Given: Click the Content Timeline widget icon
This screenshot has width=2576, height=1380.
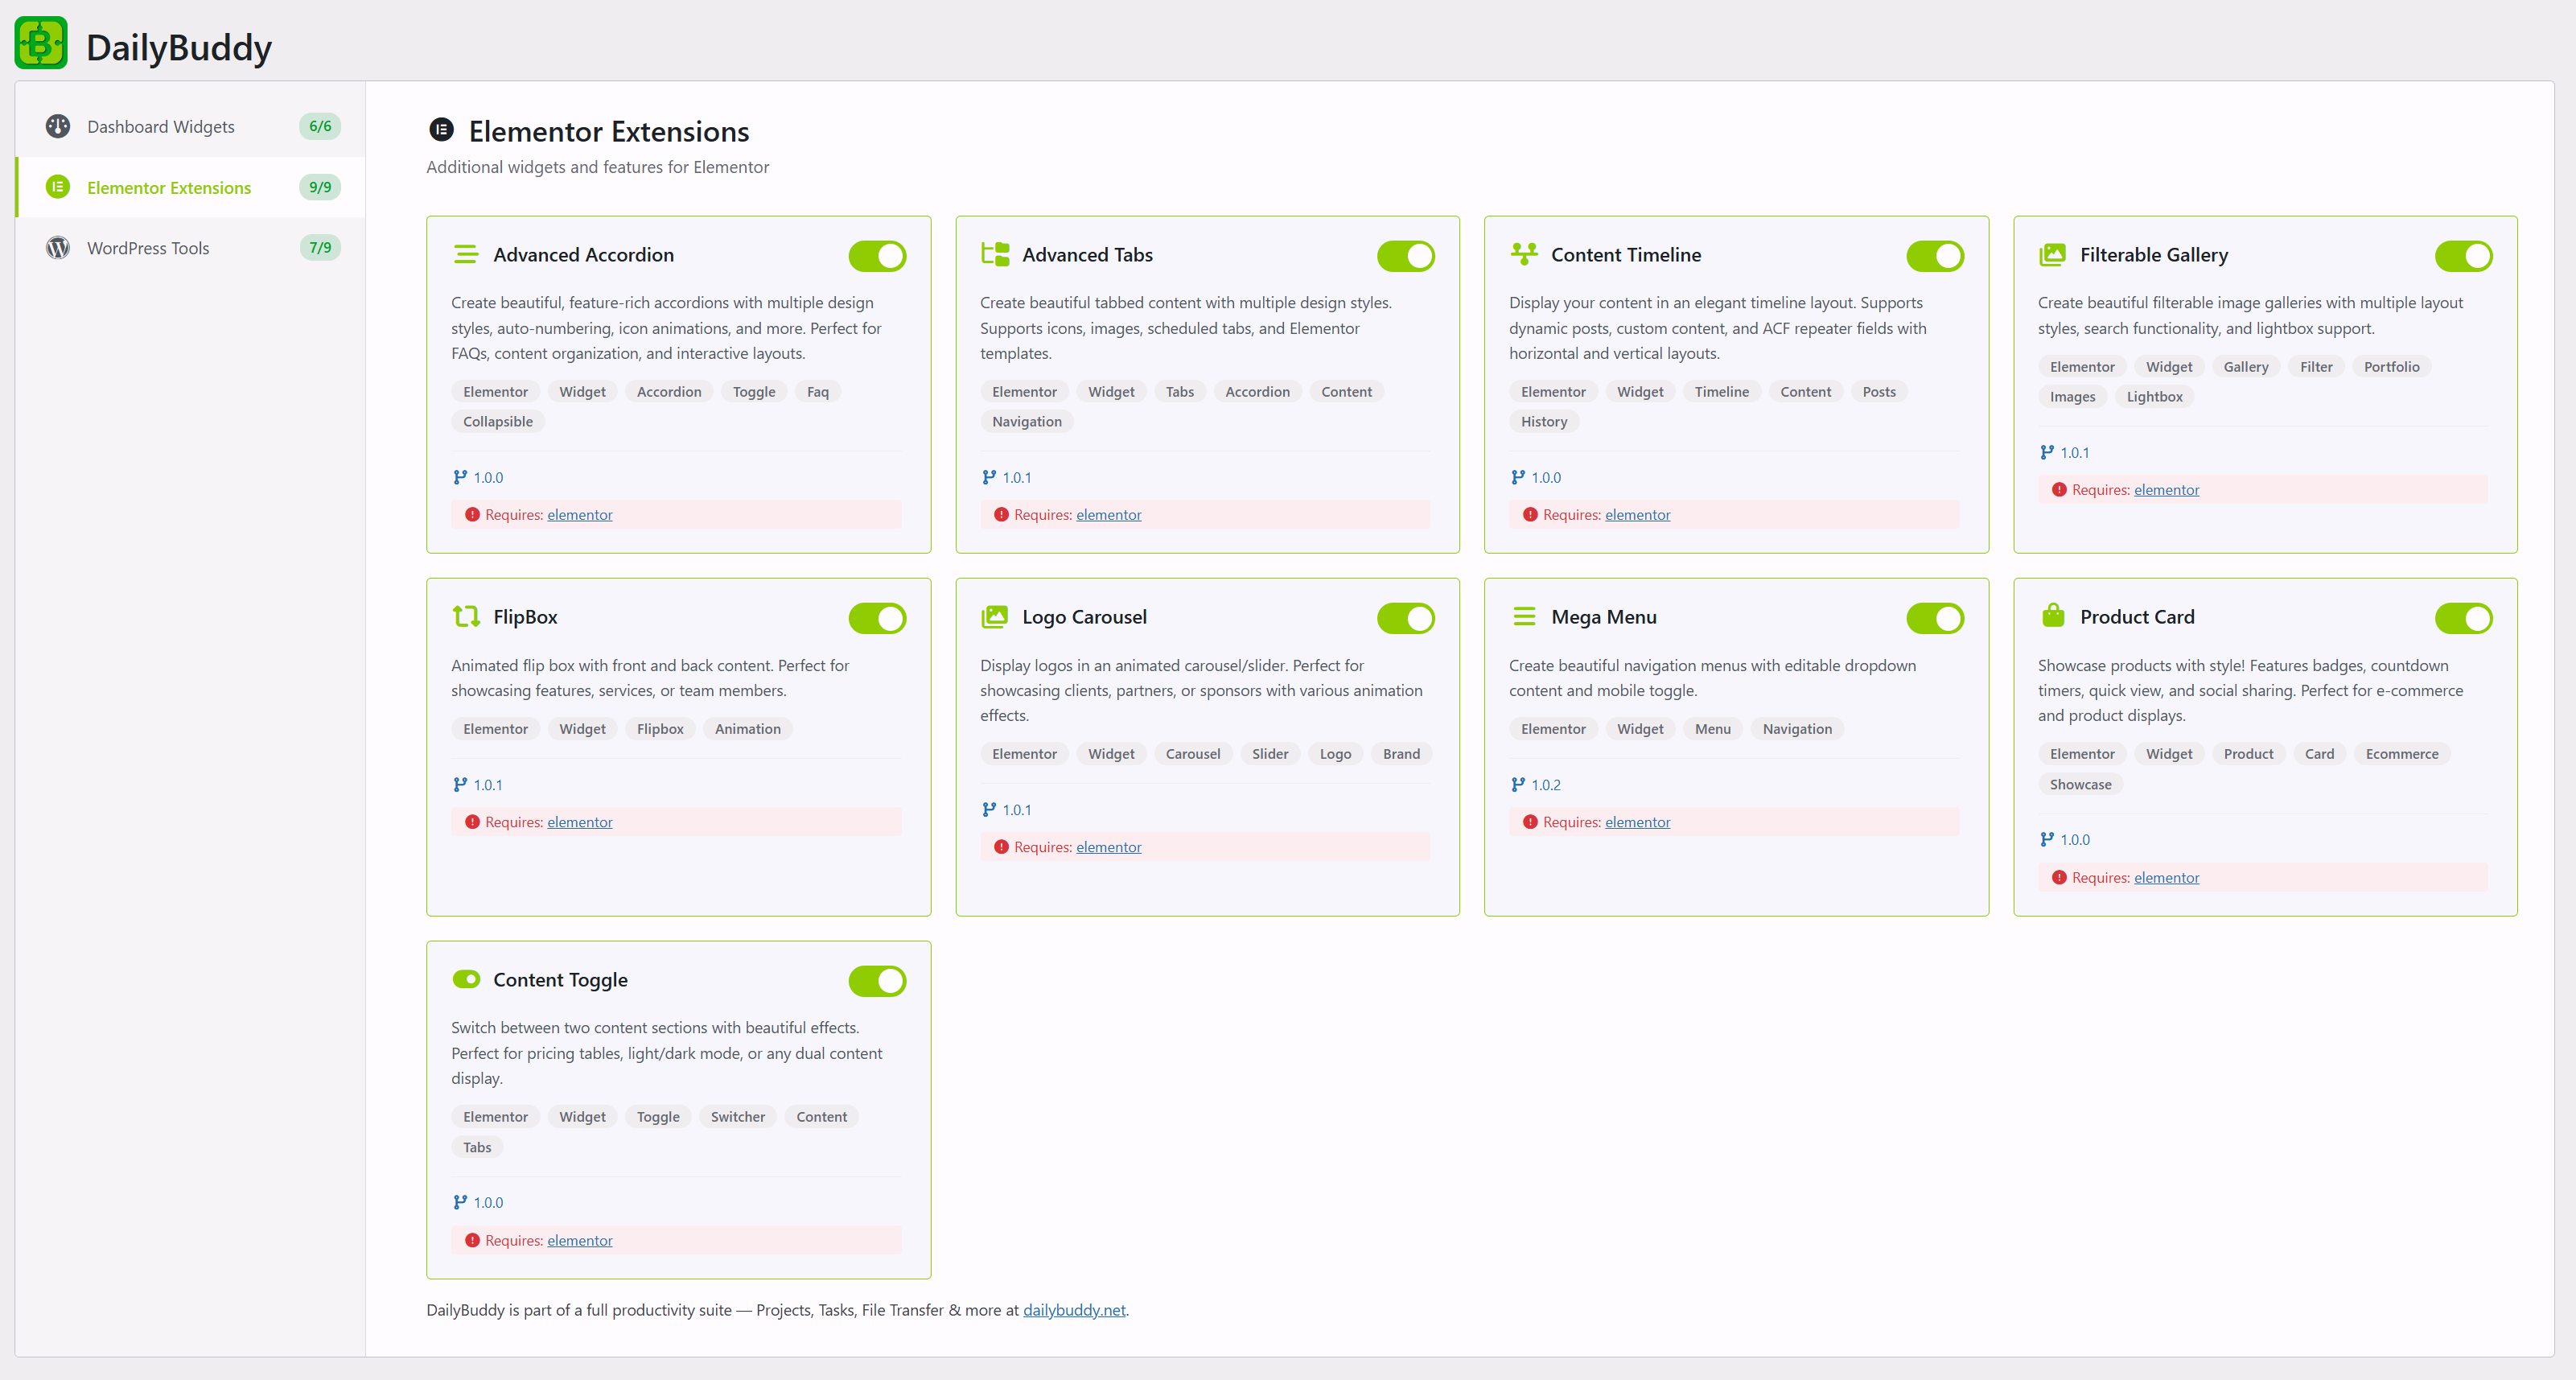Looking at the screenshot, I should click(1524, 254).
